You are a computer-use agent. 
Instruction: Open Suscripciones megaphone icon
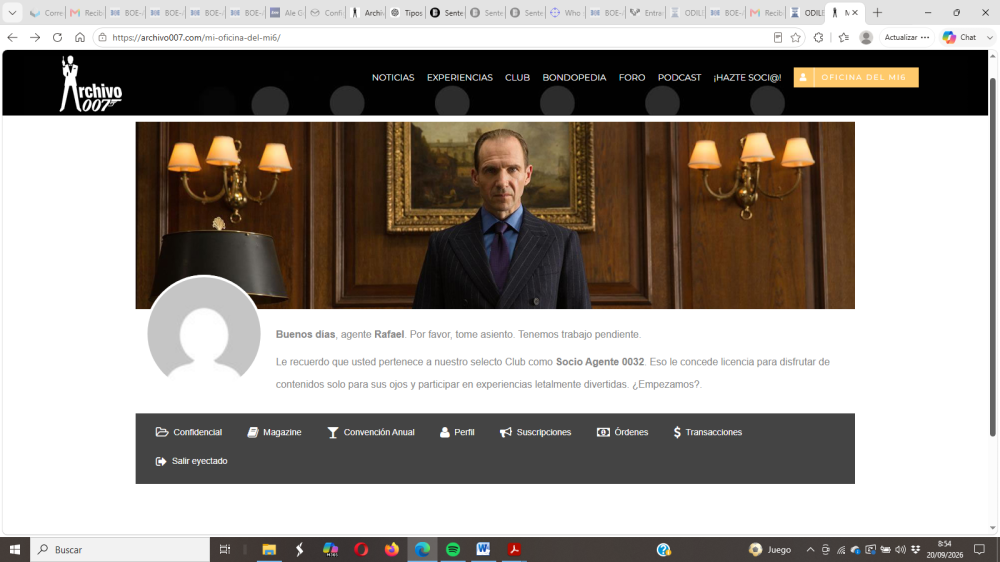click(x=506, y=432)
